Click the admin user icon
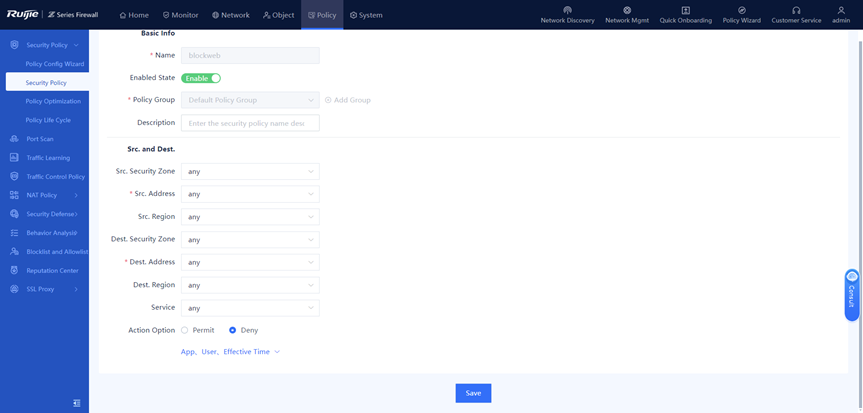The width and height of the screenshot is (863, 413). (x=841, y=10)
